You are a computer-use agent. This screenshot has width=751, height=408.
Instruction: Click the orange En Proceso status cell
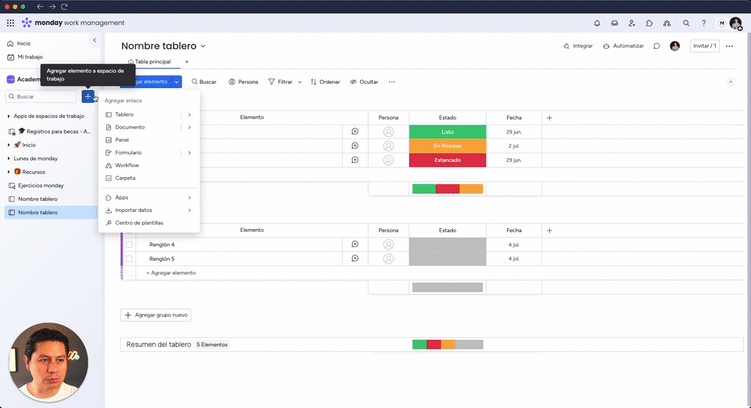click(x=447, y=146)
